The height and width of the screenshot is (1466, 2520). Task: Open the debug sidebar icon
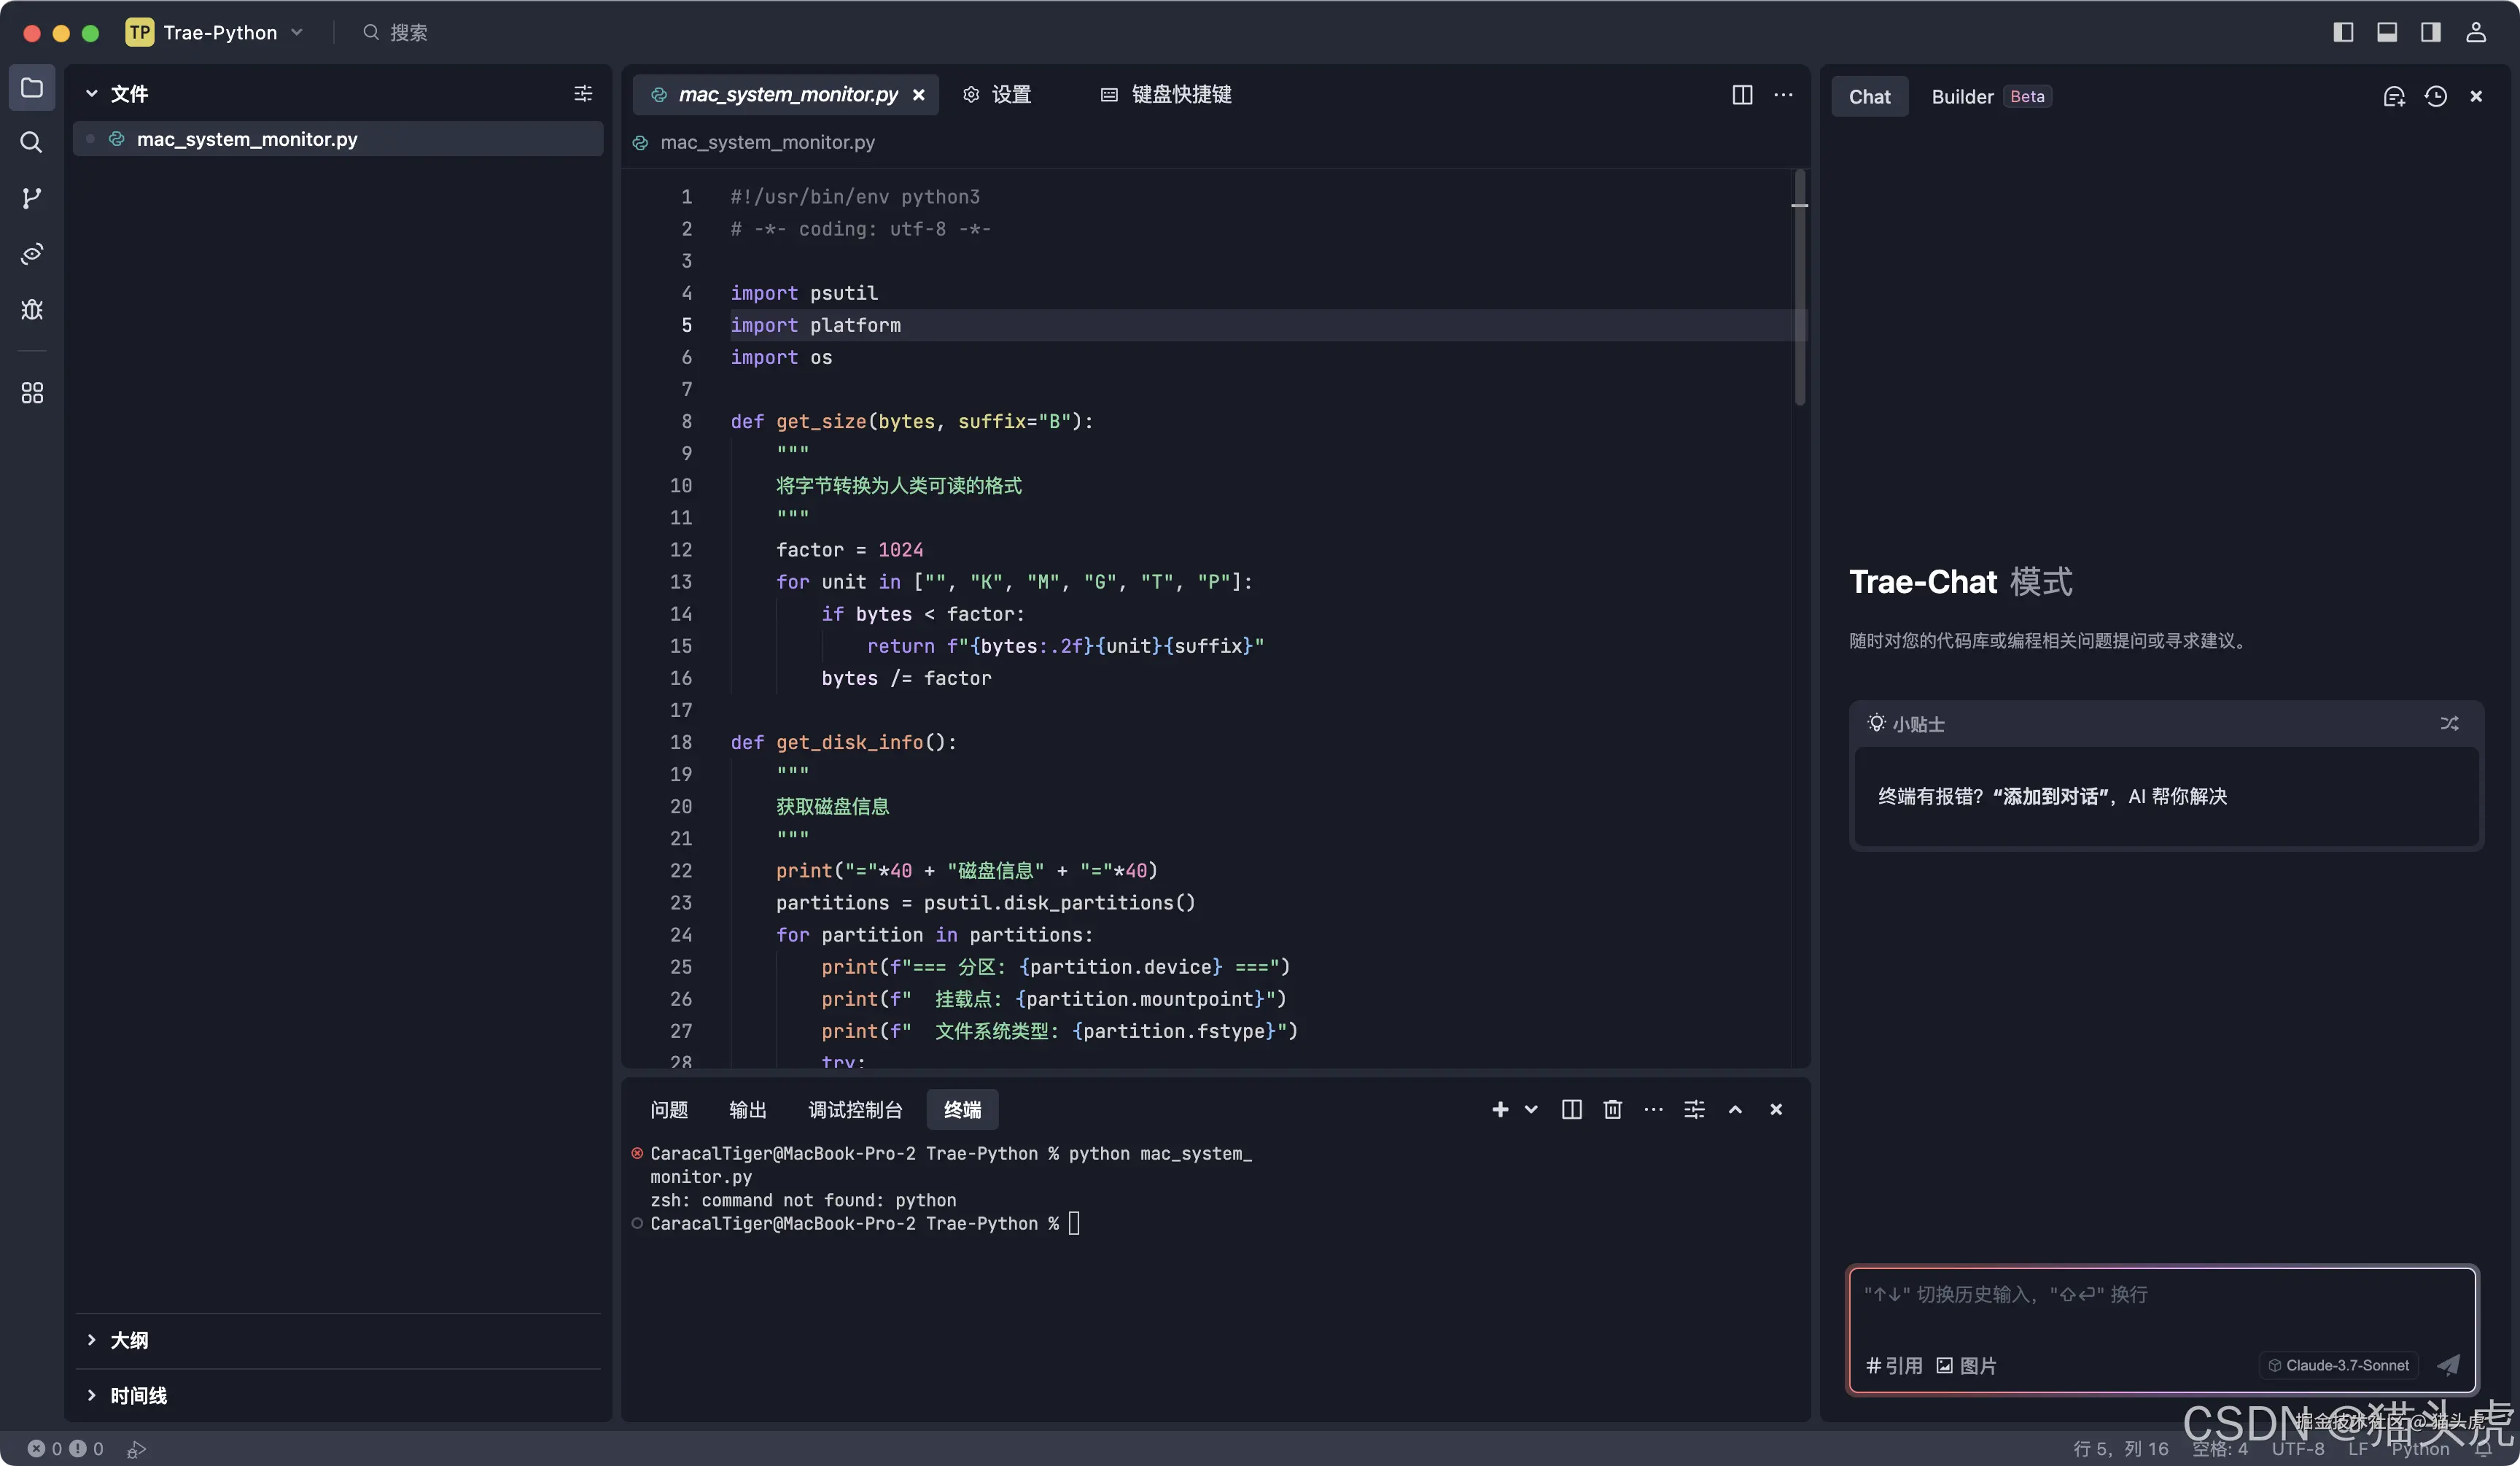pyautogui.click(x=32, y=310)
